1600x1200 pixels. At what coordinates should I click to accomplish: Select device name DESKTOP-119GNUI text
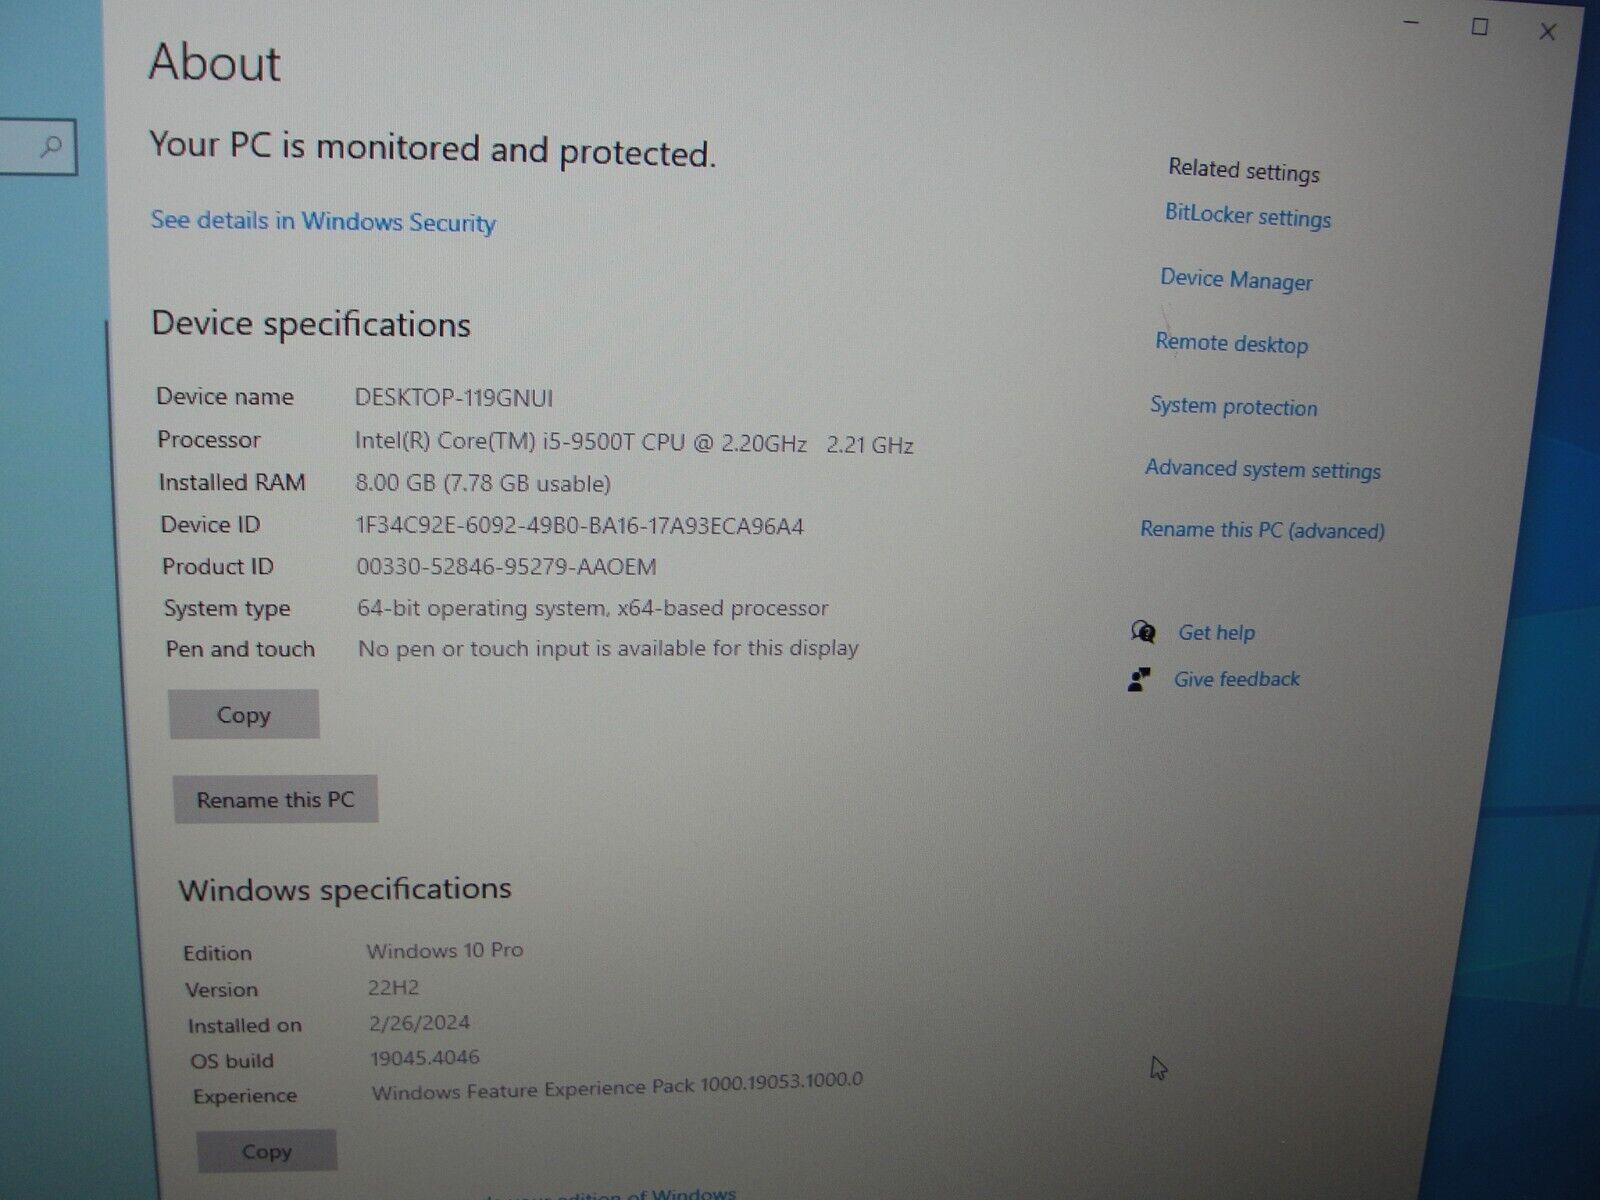[454, 397]
